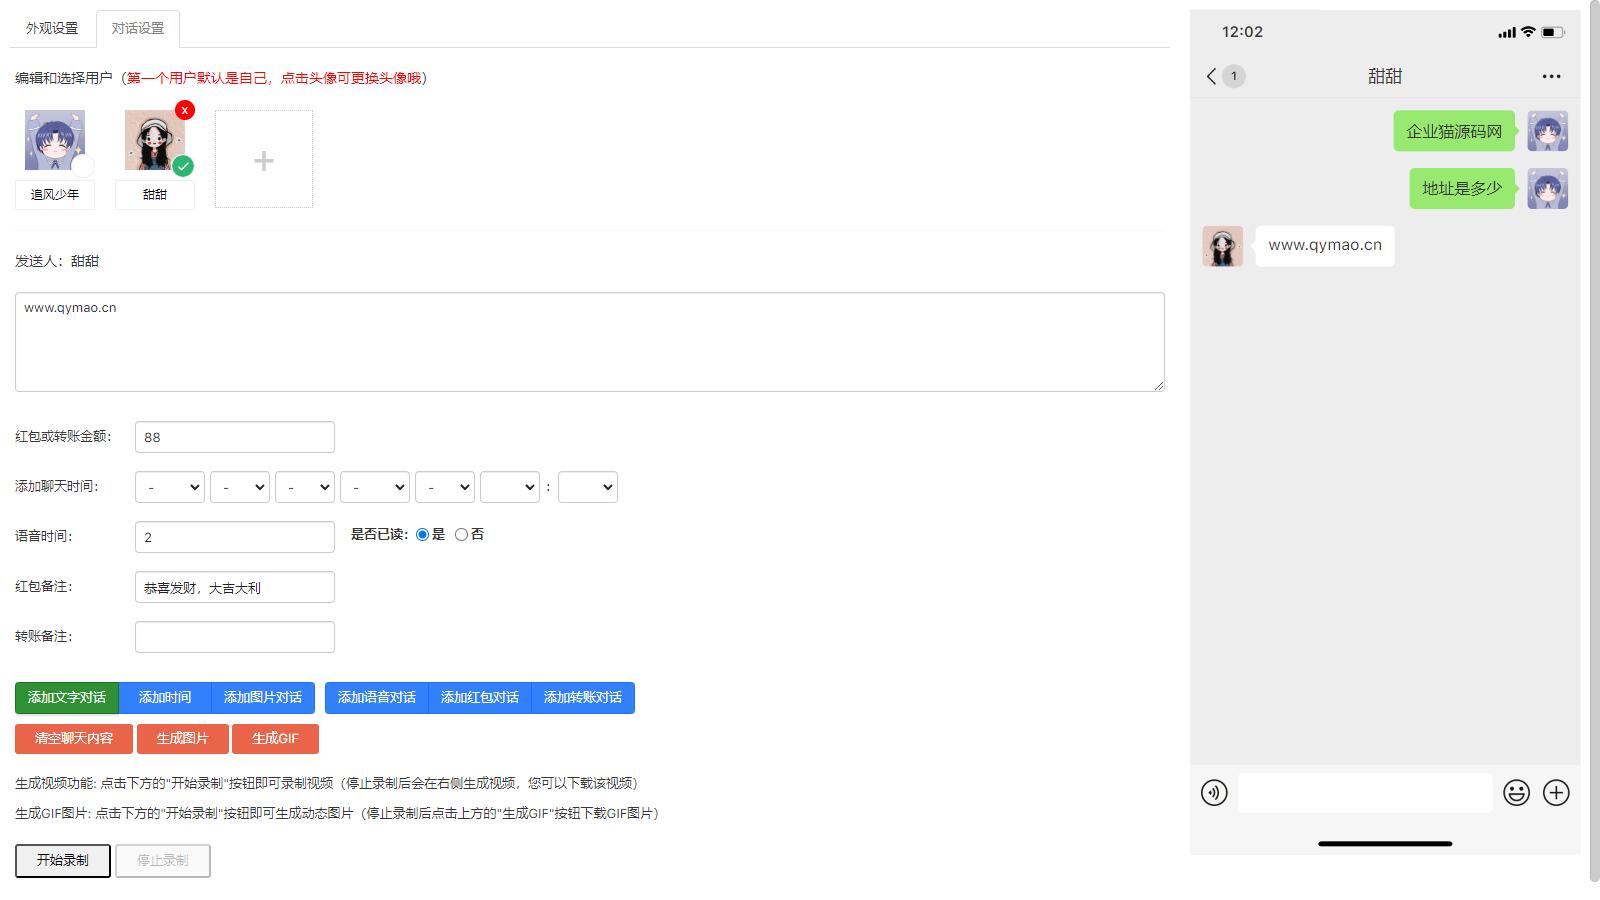Tap the voice input icon in chat bar

tap(1214, 793)
